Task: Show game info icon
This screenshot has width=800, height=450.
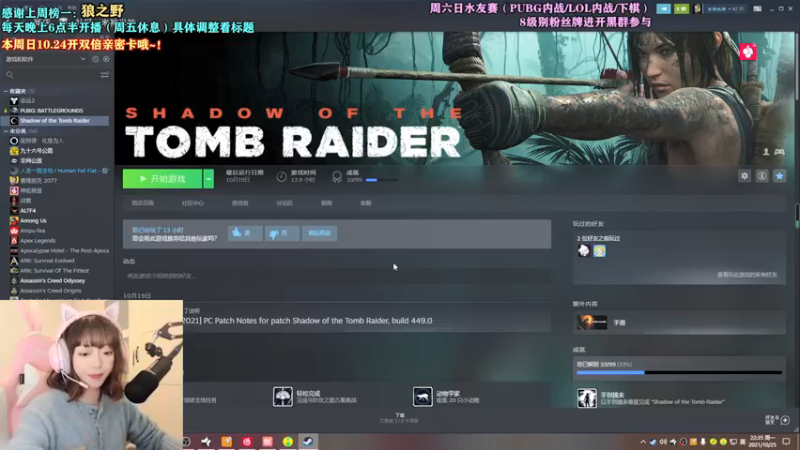Action: (762, 176)
